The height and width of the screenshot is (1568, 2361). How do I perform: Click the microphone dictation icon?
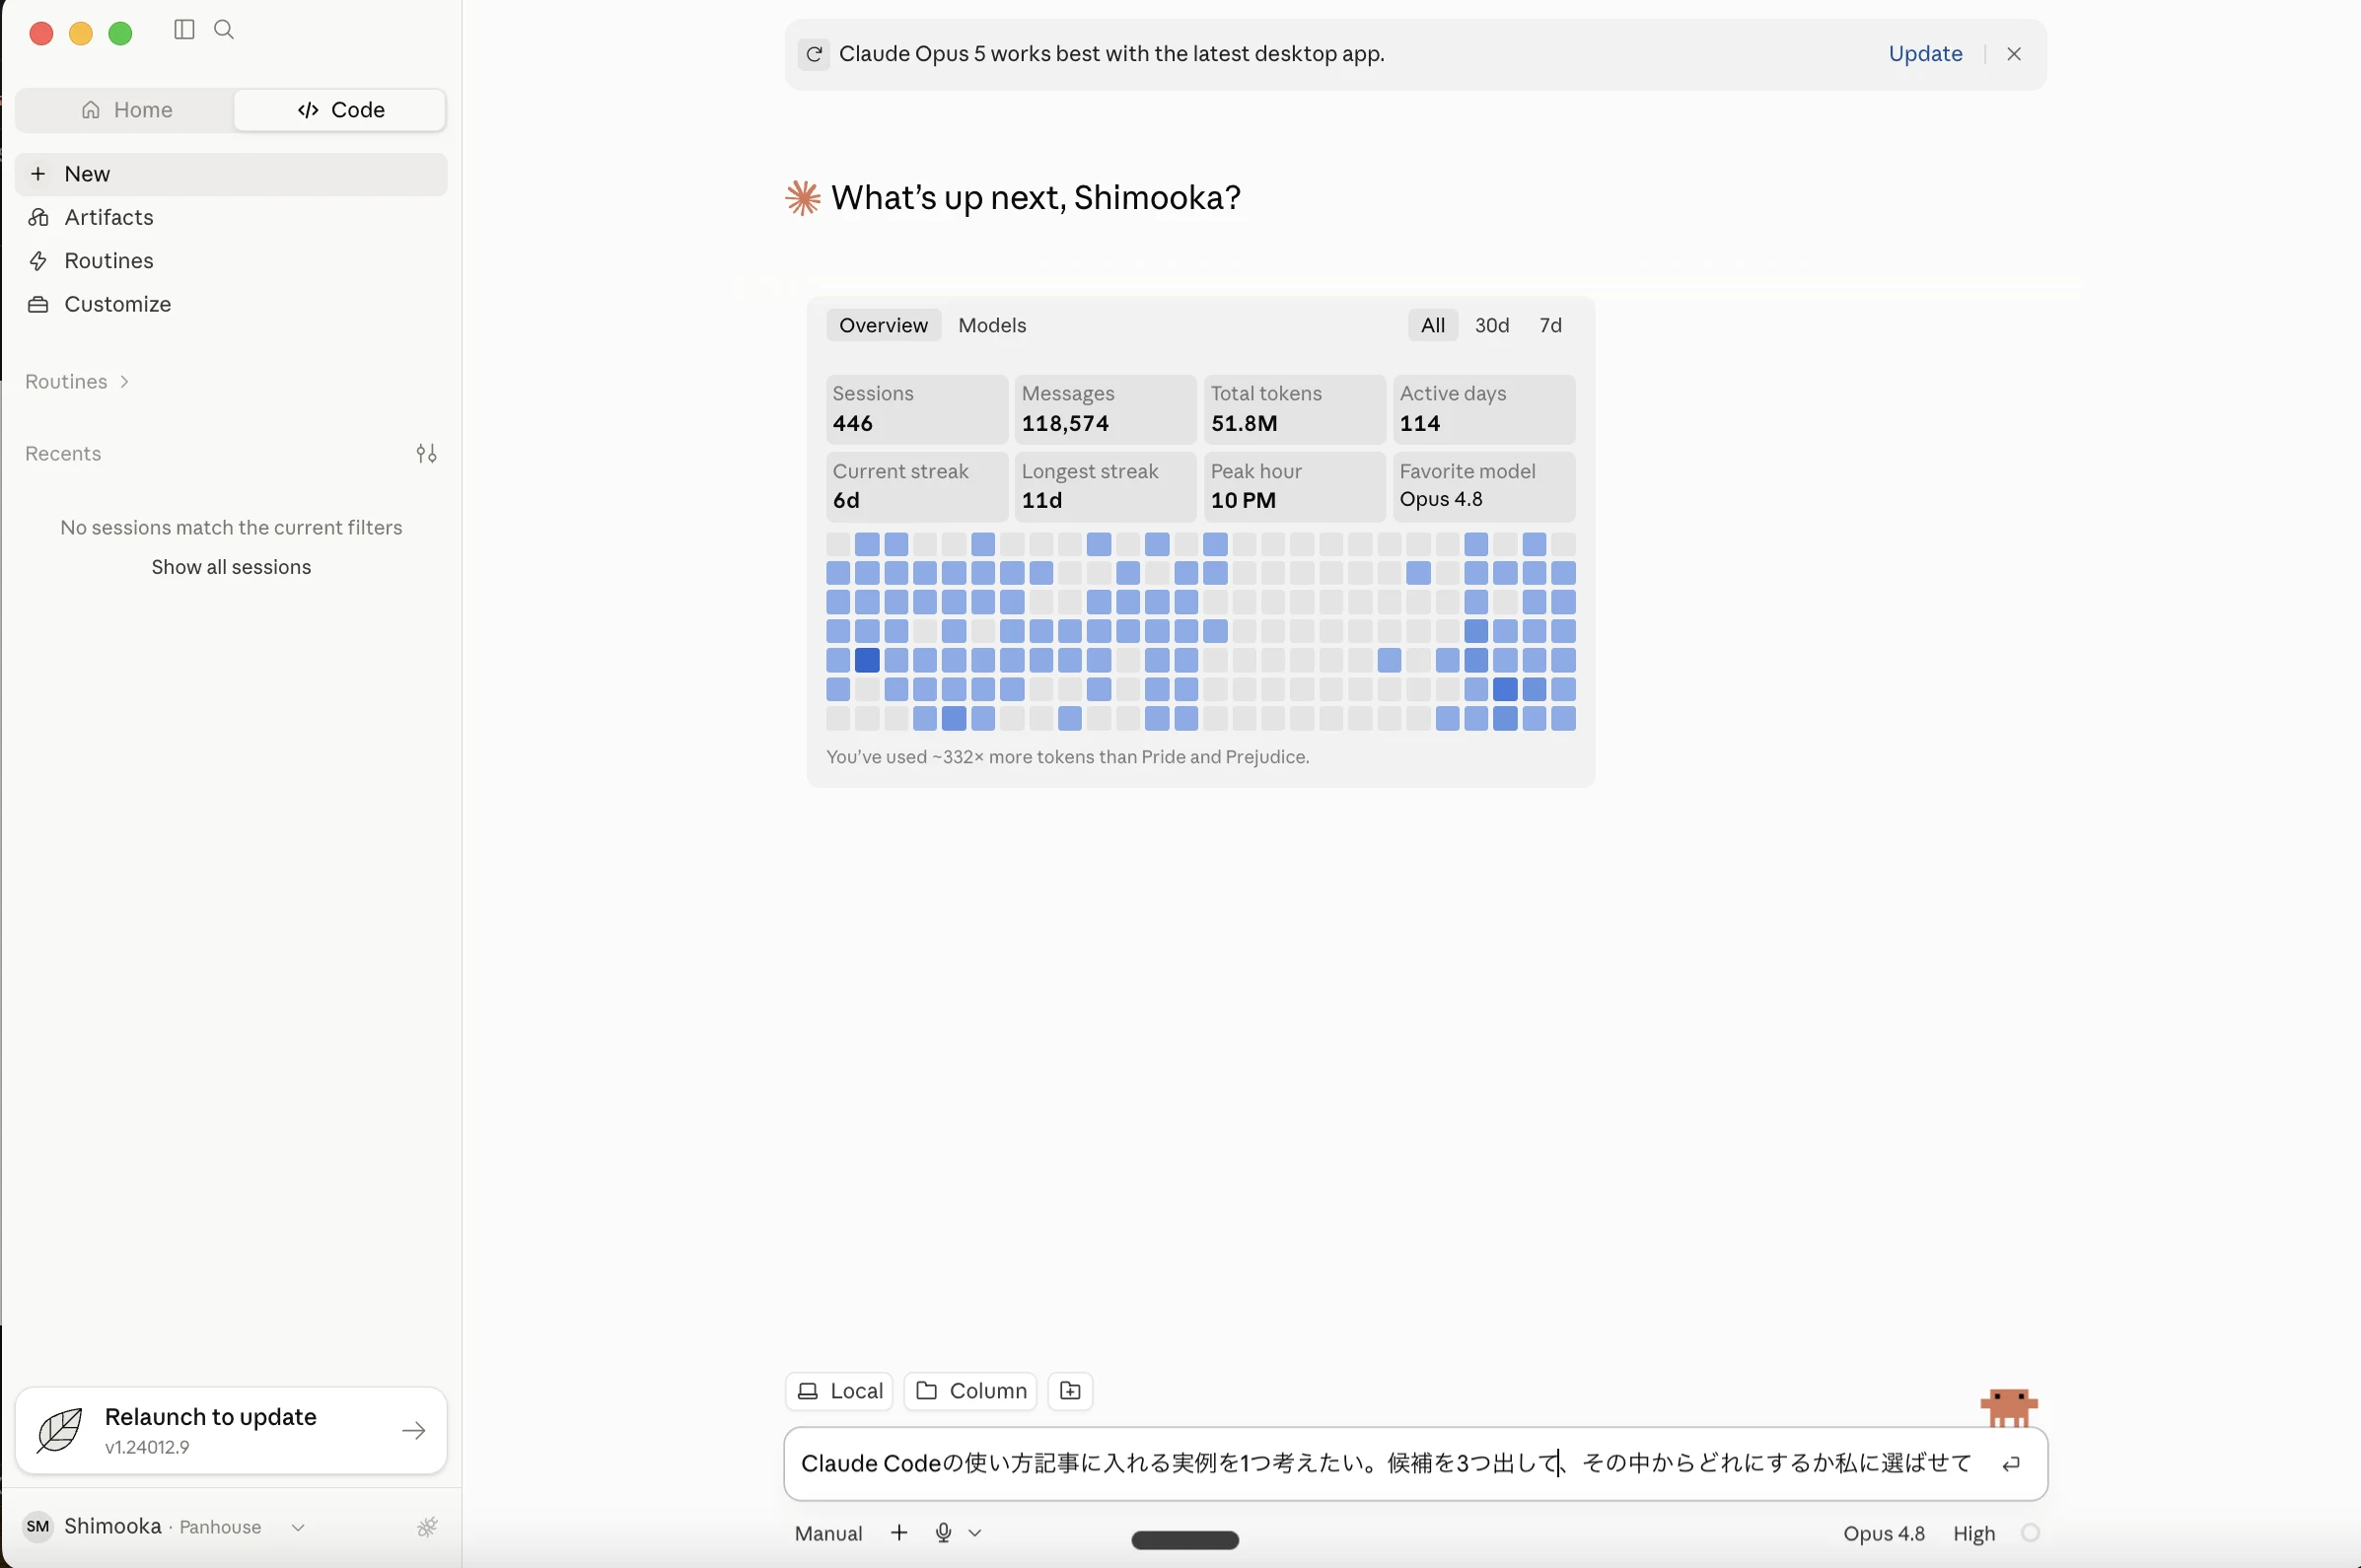943,1533
